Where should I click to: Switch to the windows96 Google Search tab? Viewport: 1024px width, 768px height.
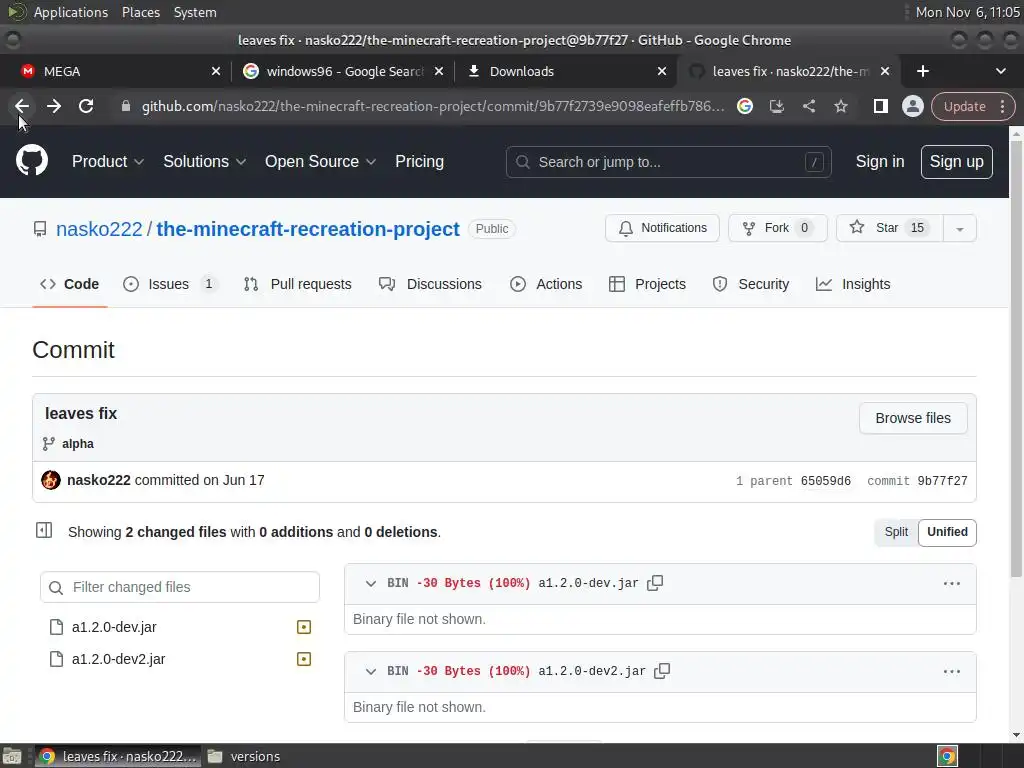[x=342, y=71]
